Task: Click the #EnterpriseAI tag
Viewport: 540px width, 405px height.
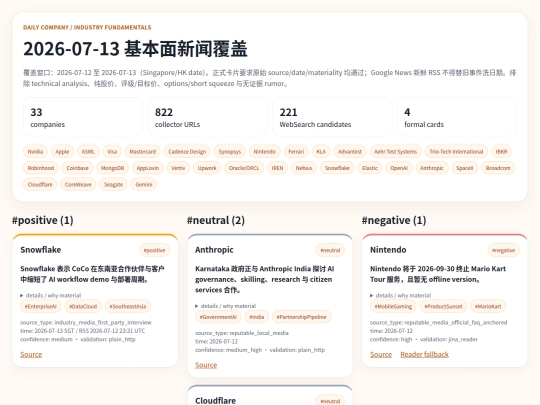Action: (40, 306)
